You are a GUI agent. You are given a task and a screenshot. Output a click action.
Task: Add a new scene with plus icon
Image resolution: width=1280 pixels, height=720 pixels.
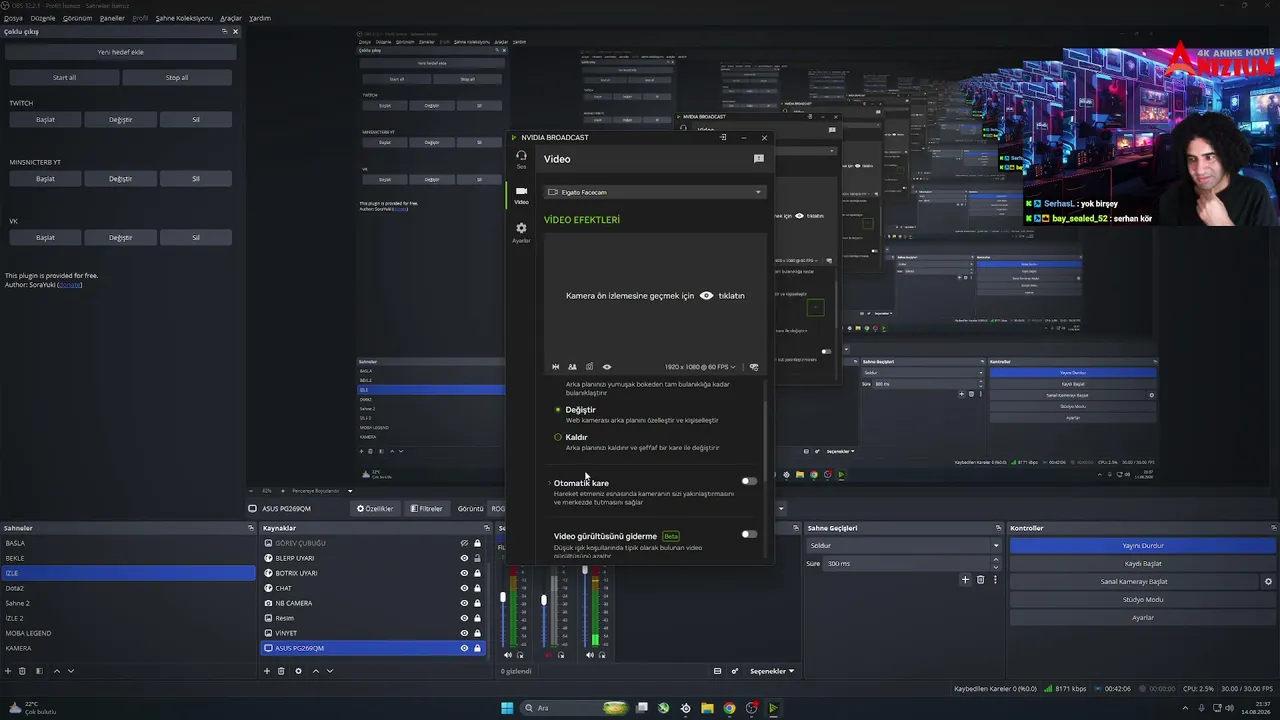9,671
